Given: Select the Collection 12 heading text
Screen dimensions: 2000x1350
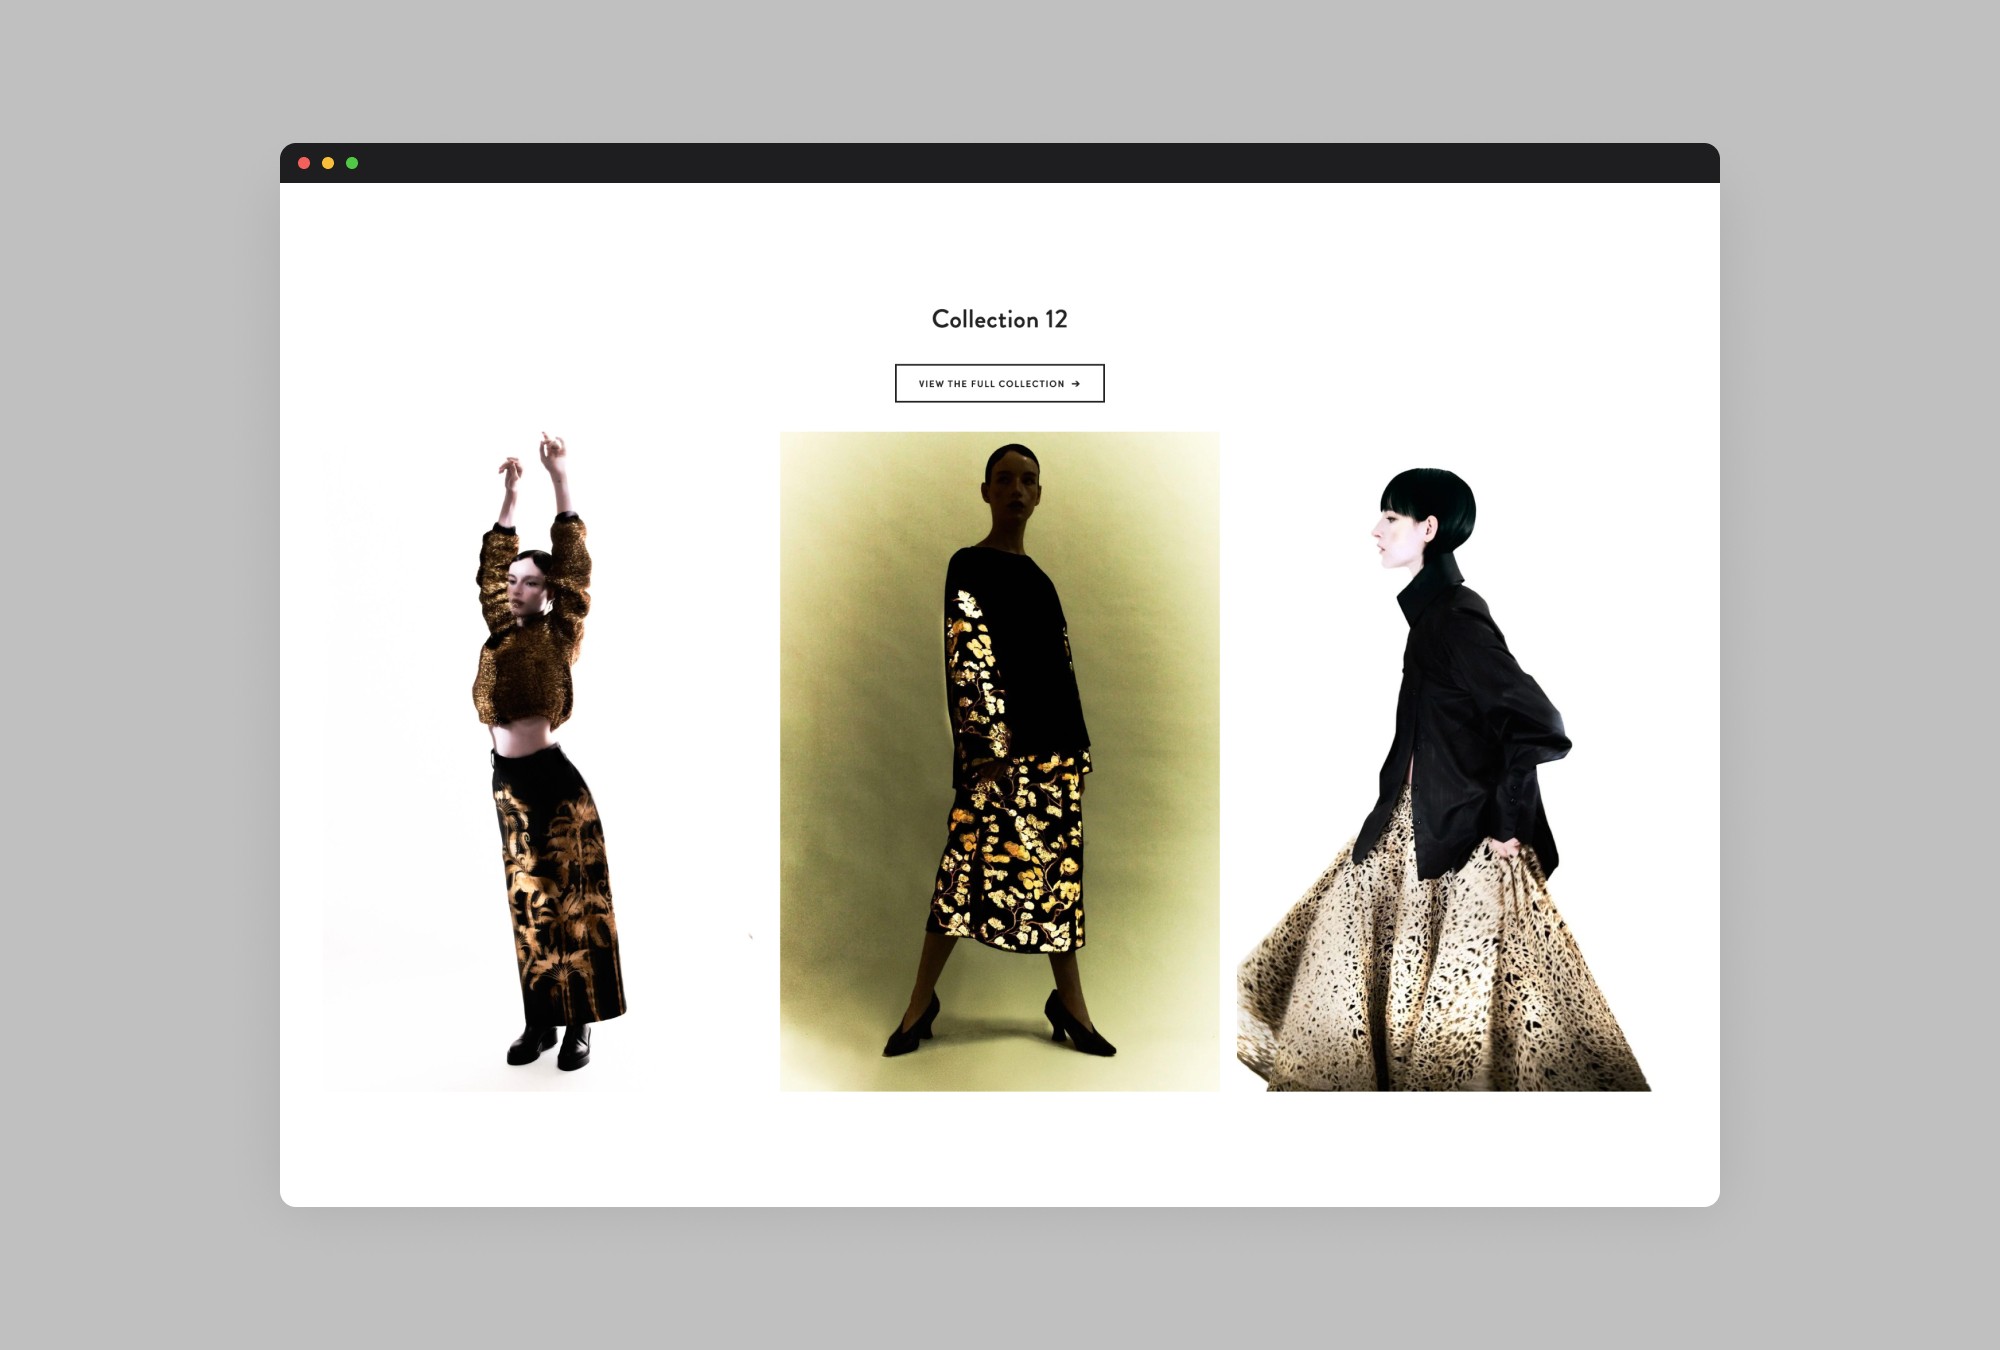Looking at the screenshot, I should tap(999, 319).
